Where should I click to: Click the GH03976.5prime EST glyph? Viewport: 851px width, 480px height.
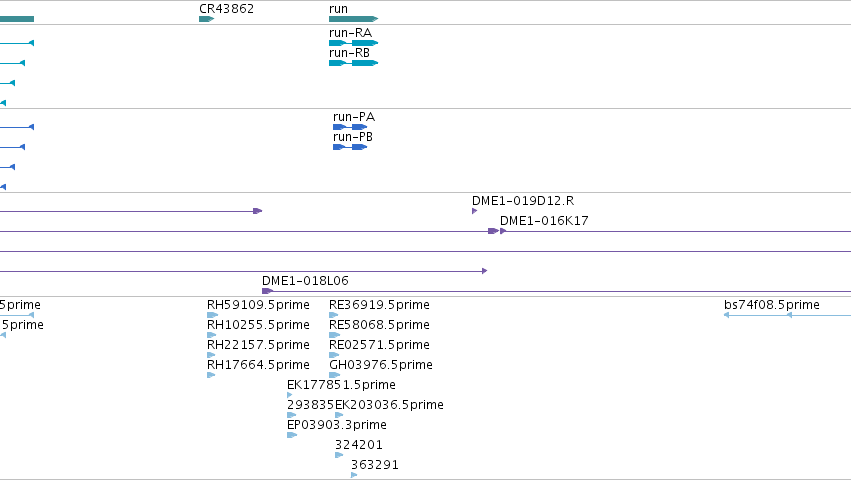(335, 375)
